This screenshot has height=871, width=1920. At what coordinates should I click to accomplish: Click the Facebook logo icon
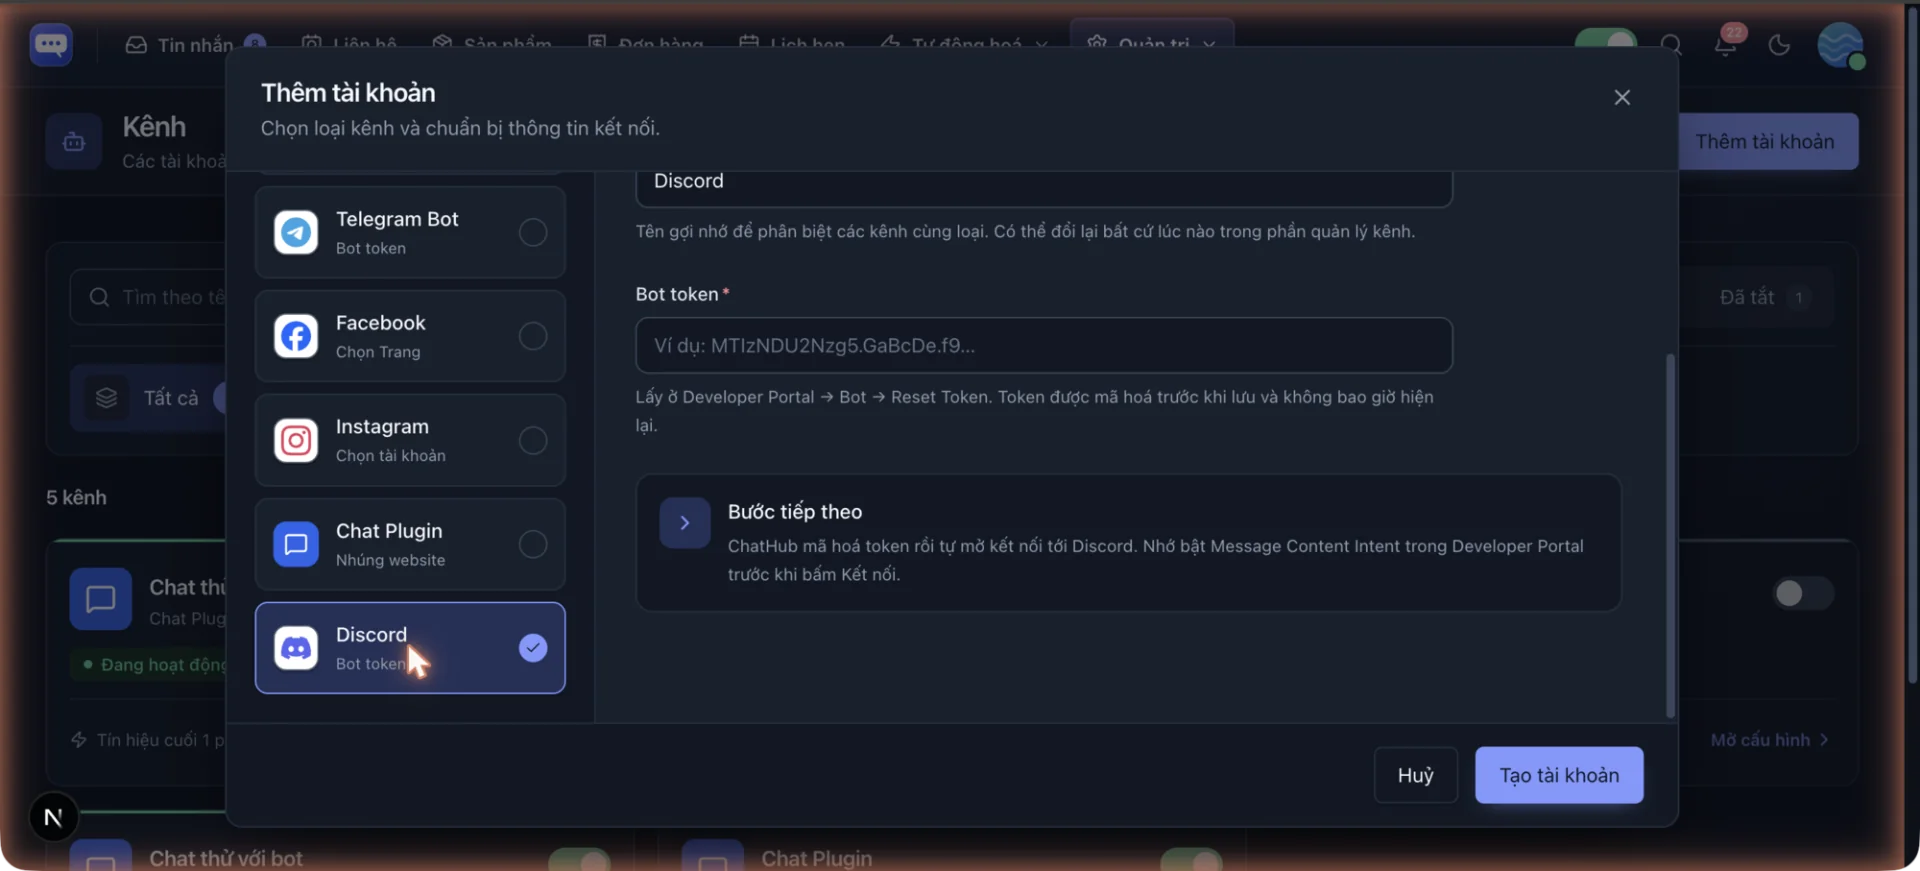click(296, 336)
